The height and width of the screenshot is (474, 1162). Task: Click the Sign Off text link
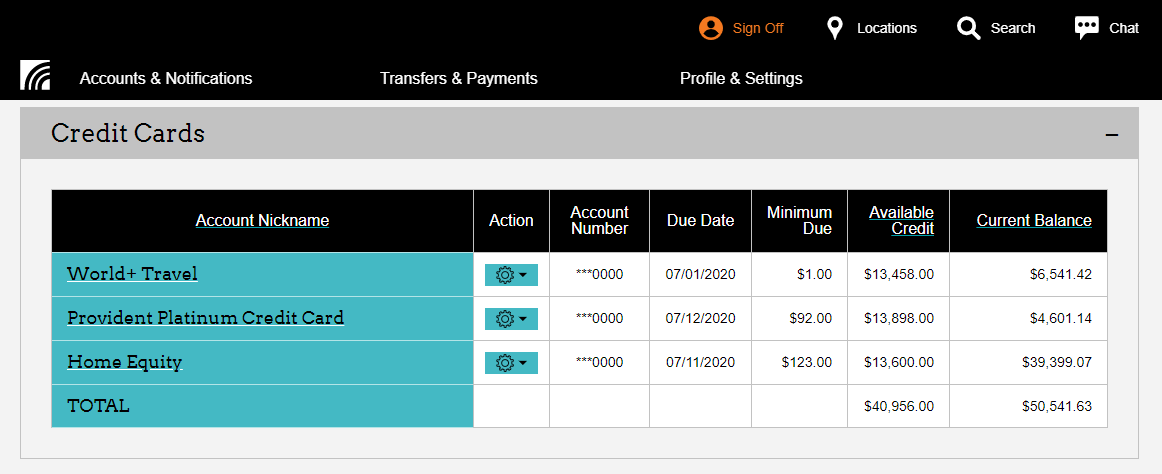point(758,28)
